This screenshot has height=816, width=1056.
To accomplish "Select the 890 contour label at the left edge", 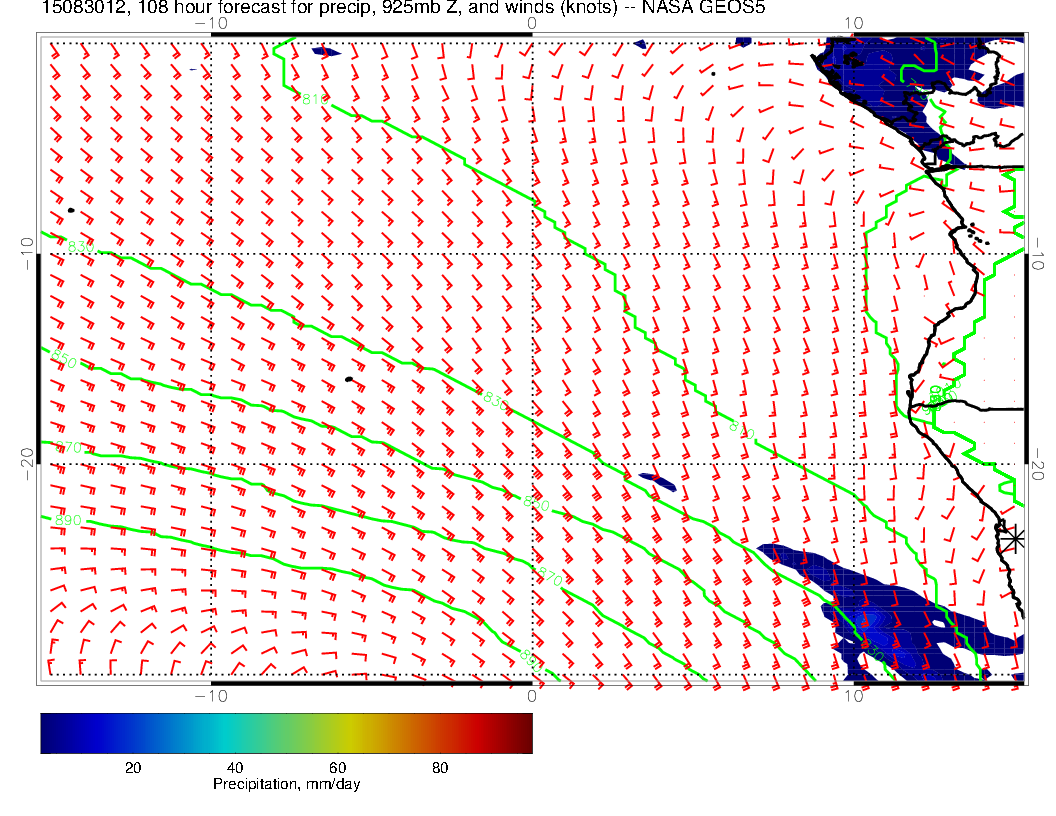I will click(x=68, y=521).
